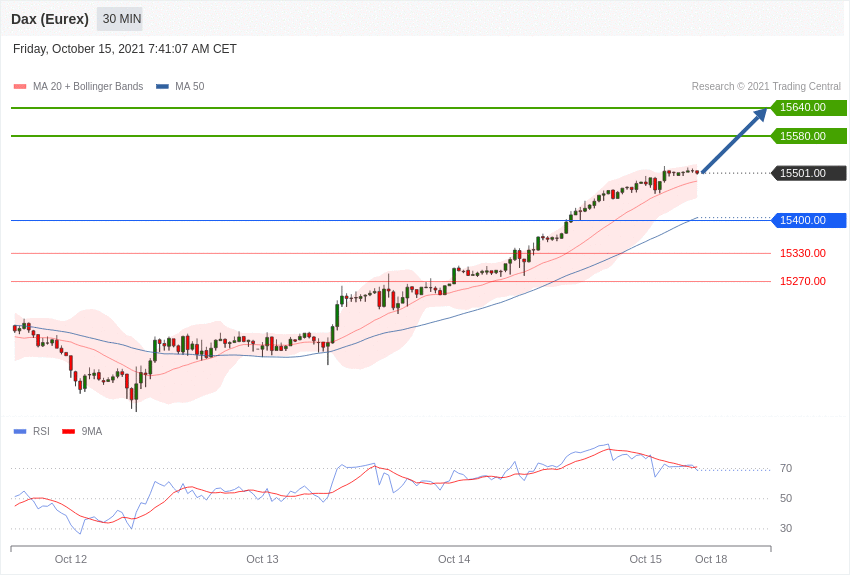850x576 pixels.
Task: Click the 15330.00 red support label
Action: 802,253
